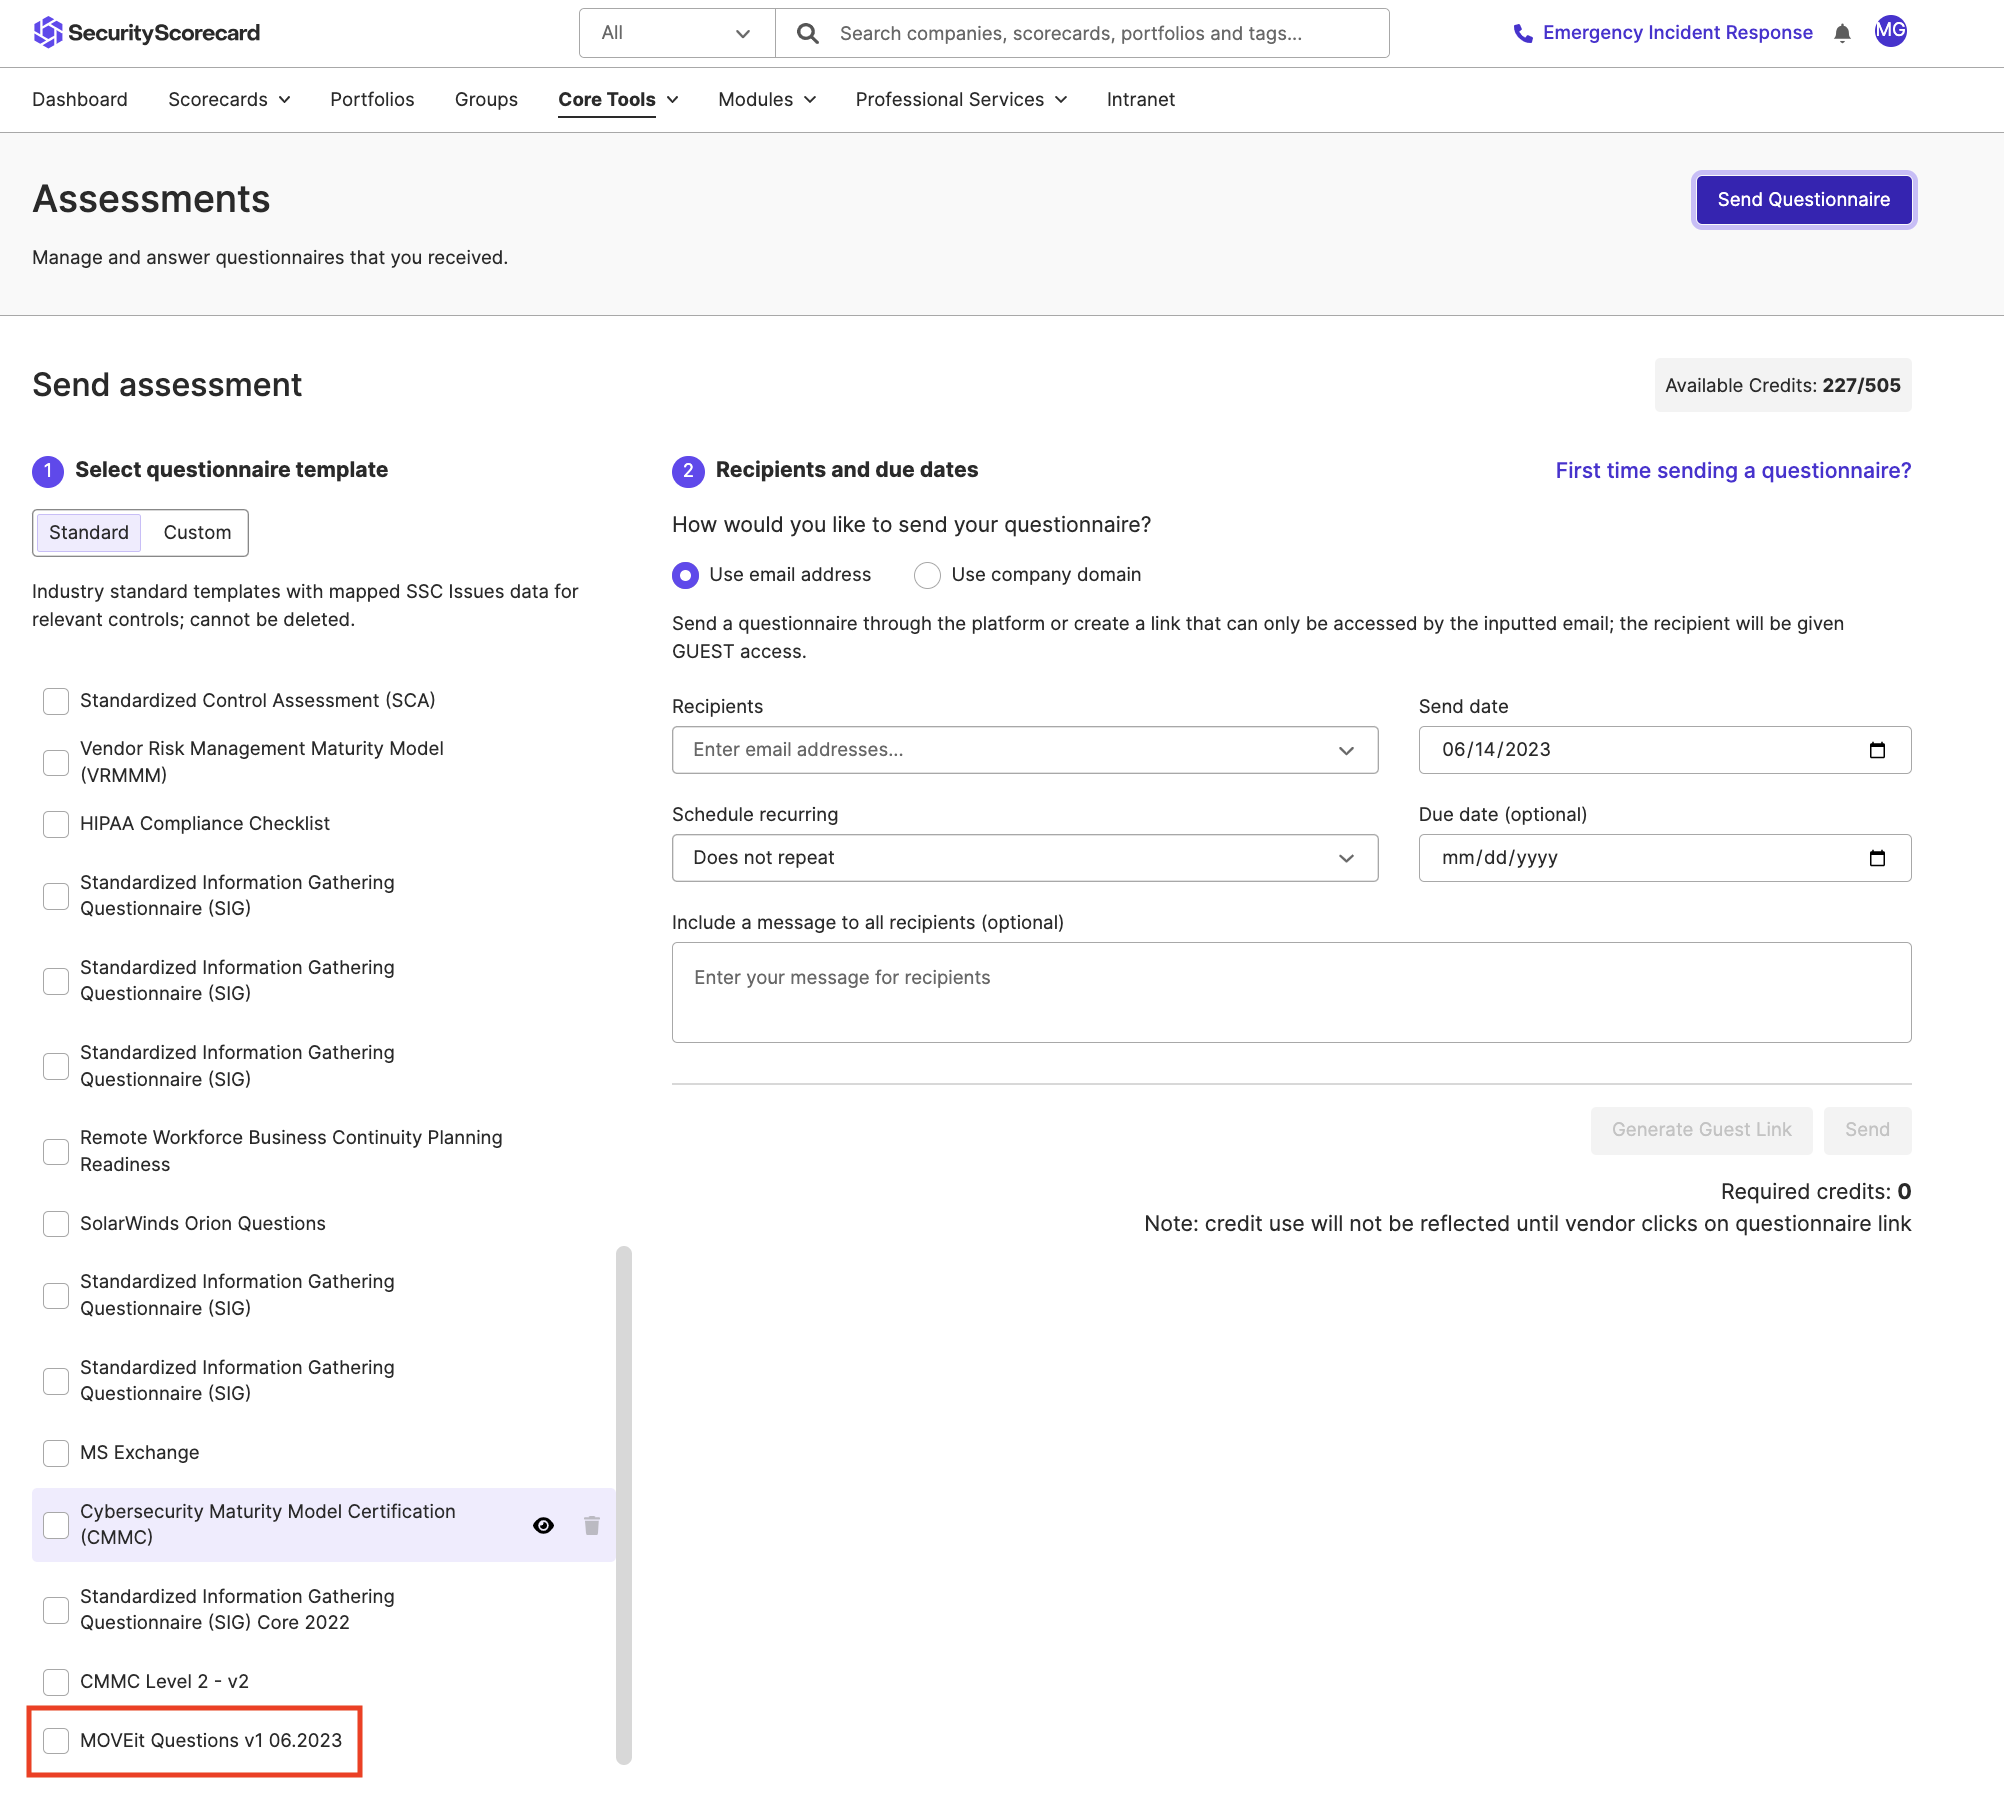2004x1798 pixels.
Task: Check SIG Core 2022 template
Action: click(56, 1610)
